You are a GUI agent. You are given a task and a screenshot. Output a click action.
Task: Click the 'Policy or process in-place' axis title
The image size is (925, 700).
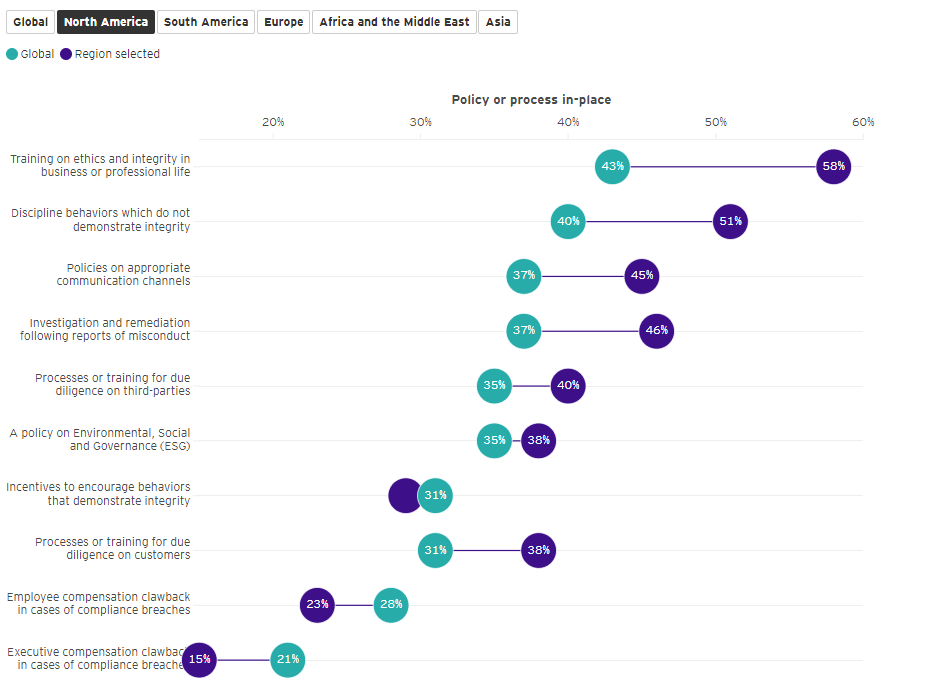531,100
